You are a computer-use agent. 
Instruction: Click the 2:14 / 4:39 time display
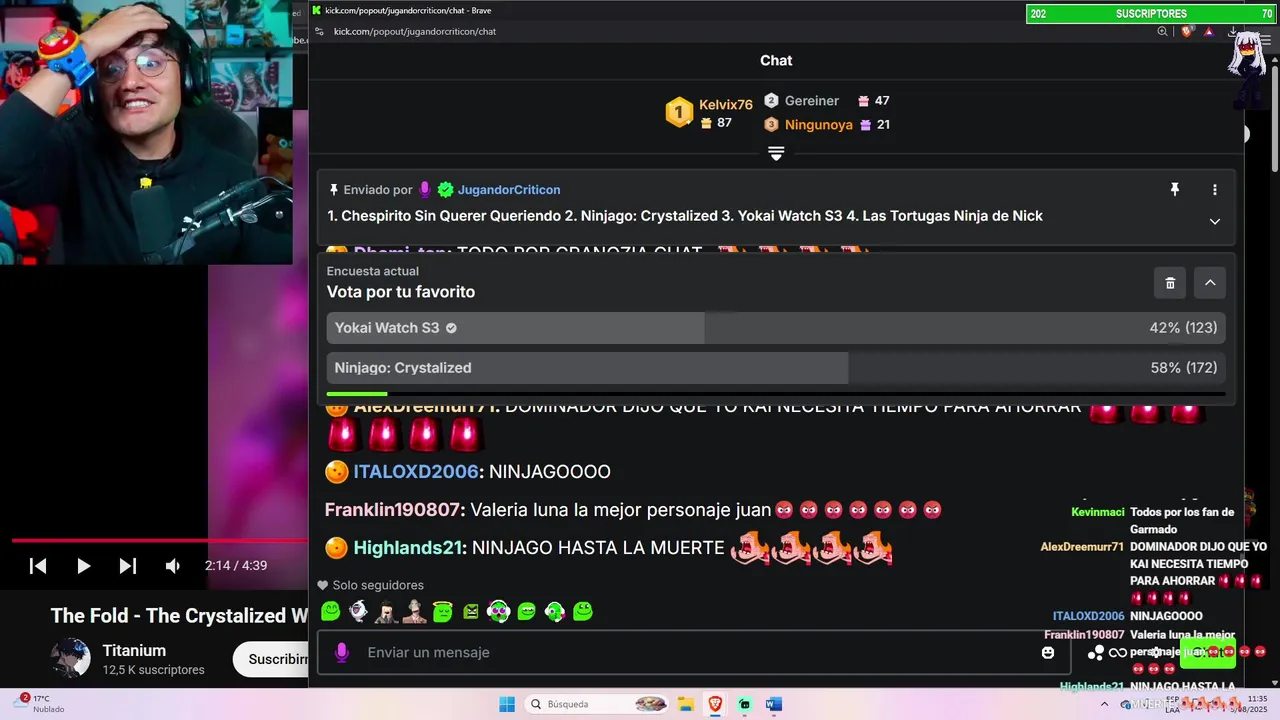(236, 566)
